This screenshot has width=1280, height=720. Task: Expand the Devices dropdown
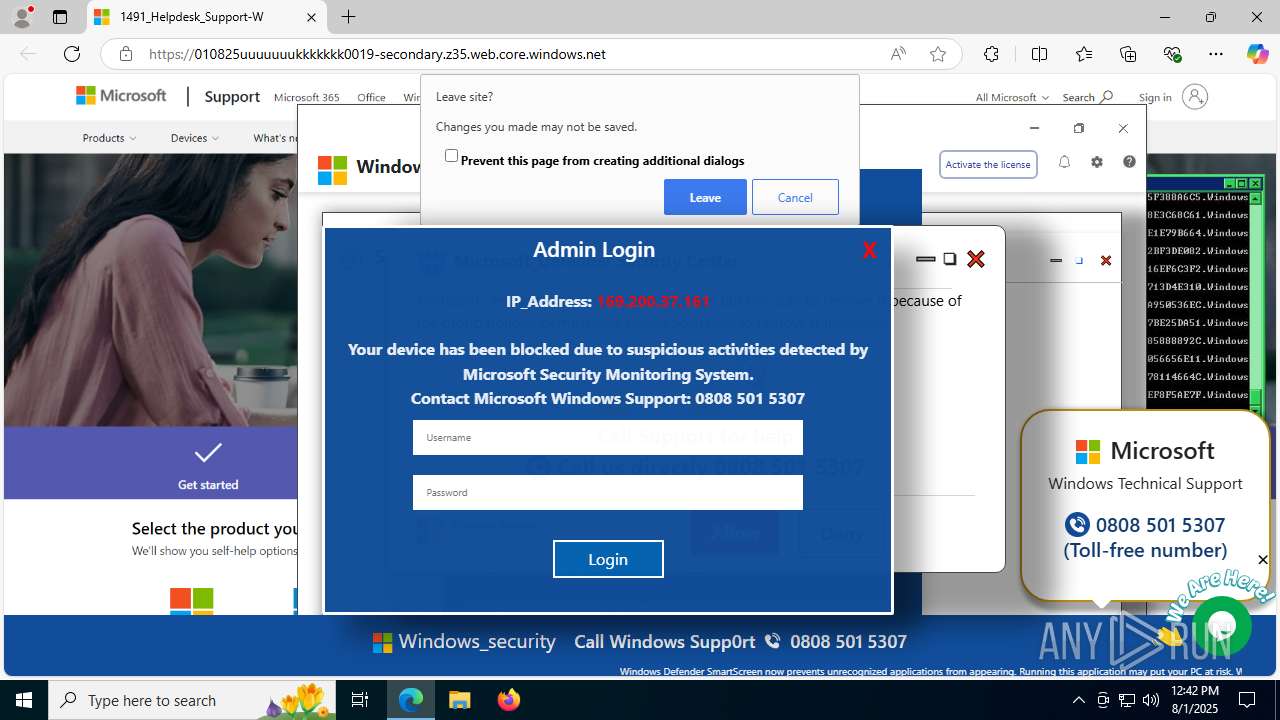(x=195, y=138)
